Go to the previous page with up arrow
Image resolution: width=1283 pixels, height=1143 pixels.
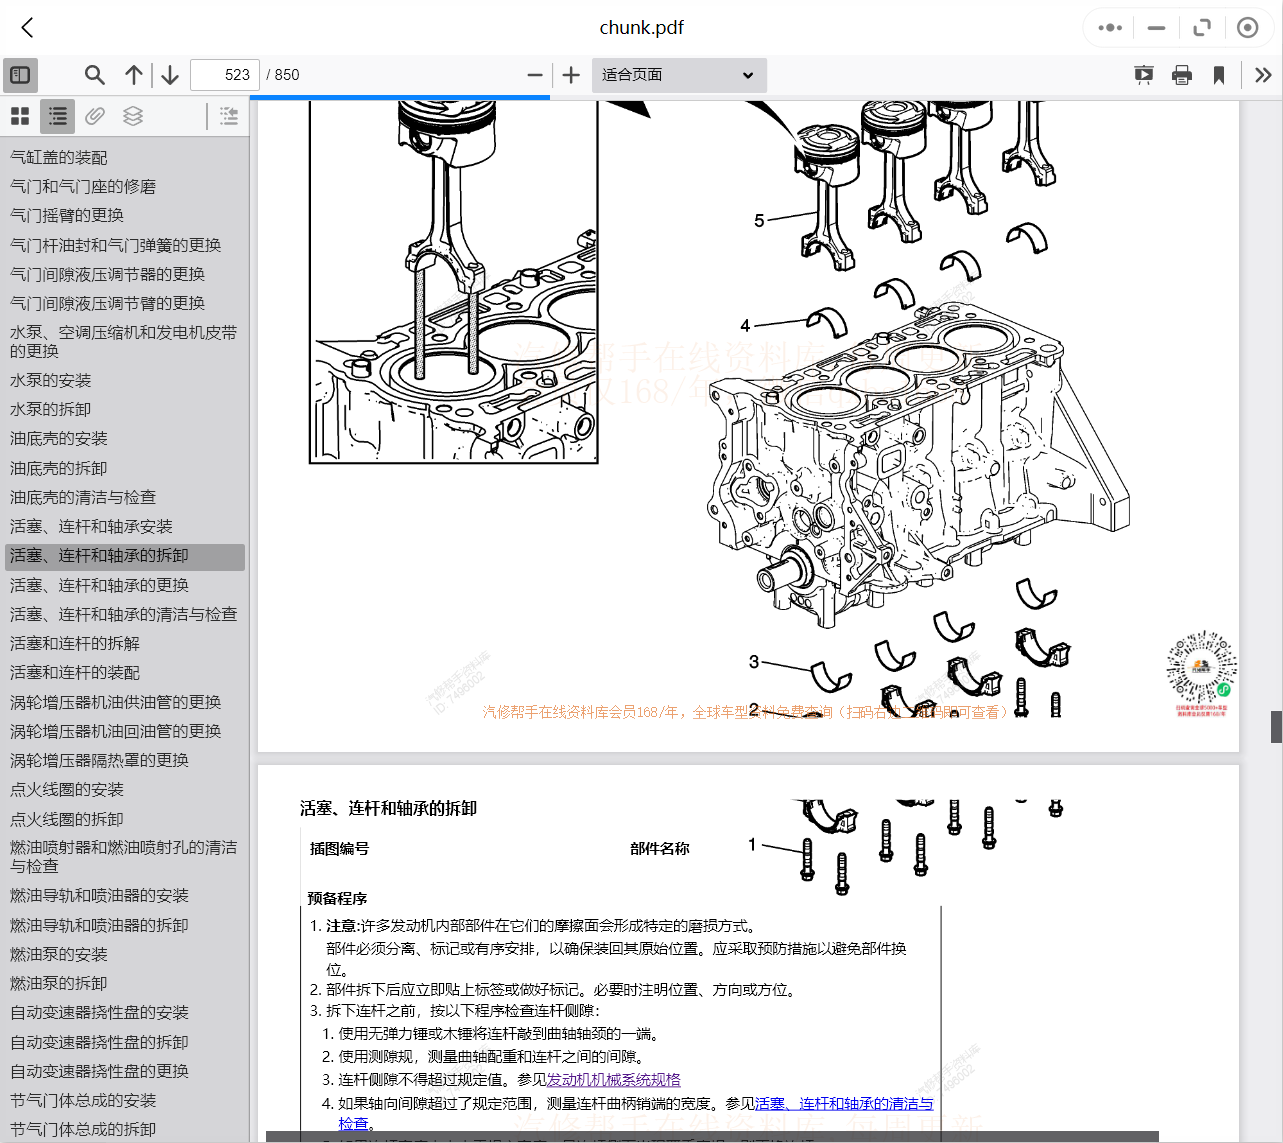tap(133, 75)
